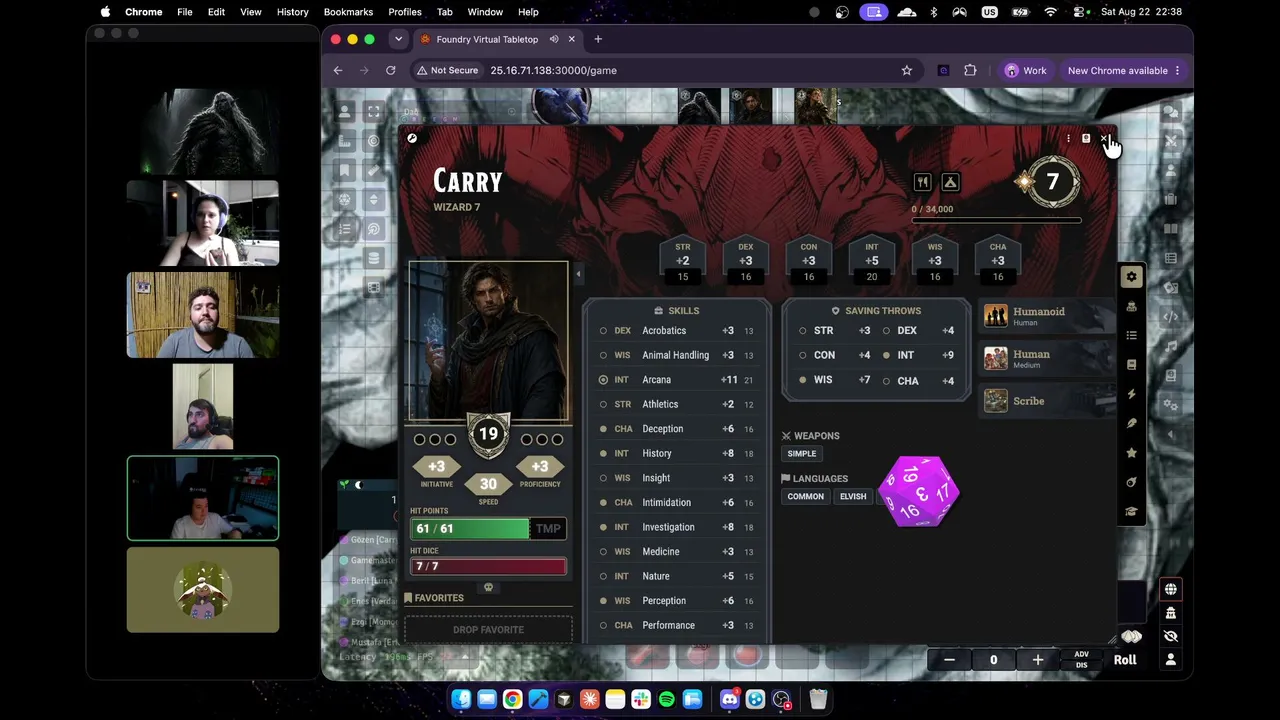This screenshot has width=1280, height=720.
Task: Toggle Deception skill proficiency
Action: (x=603, y=429)
